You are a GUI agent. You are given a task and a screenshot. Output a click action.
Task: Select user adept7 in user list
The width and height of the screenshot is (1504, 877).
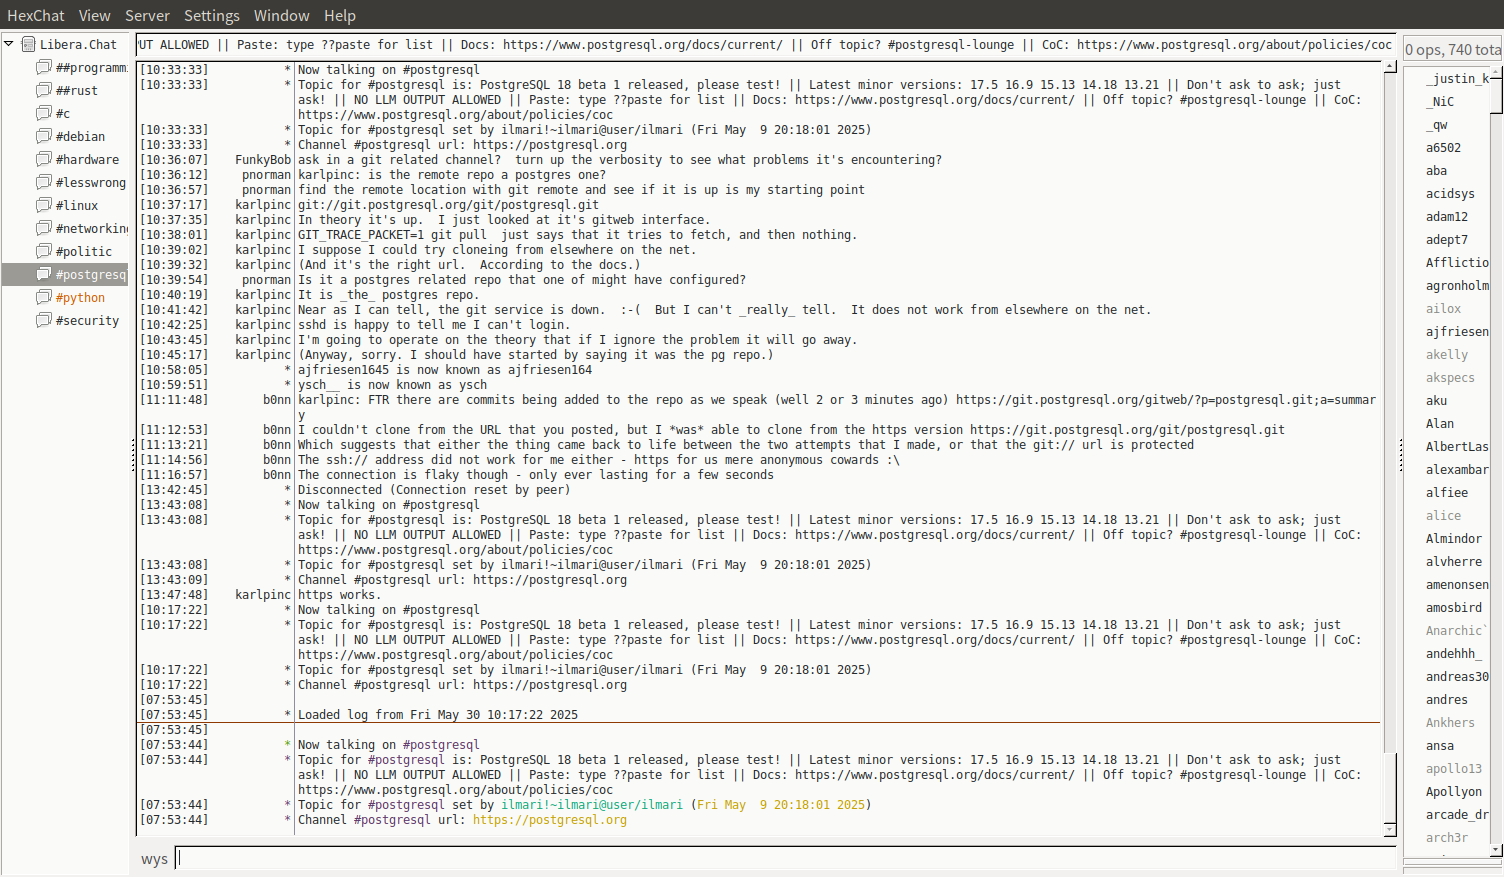coord(1447,239)
